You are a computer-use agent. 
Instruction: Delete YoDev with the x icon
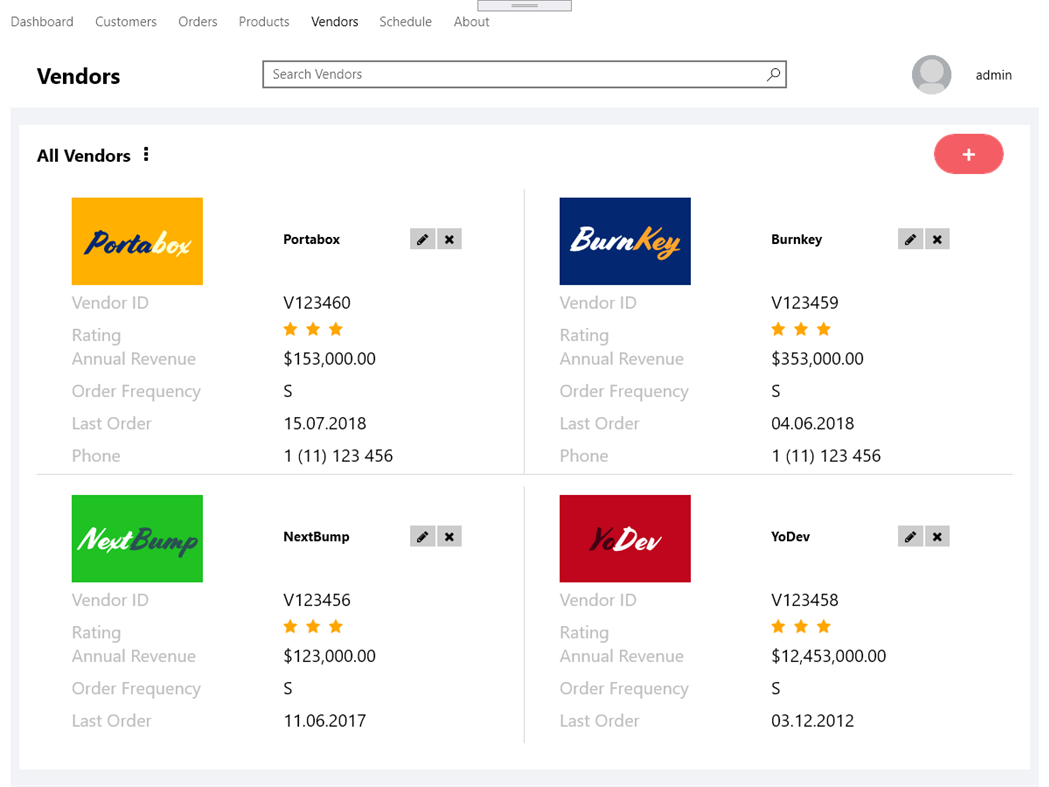tap(937, 536)
